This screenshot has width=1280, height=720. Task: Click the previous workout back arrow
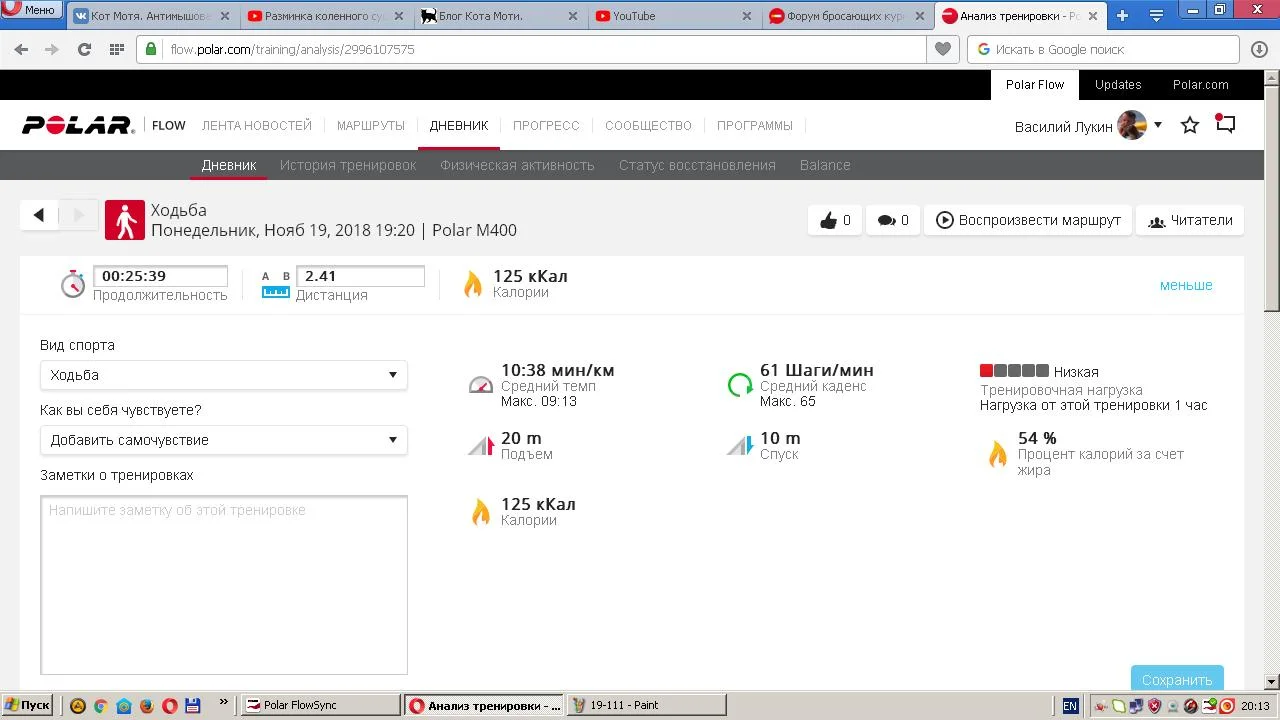[x=39, y=215]
